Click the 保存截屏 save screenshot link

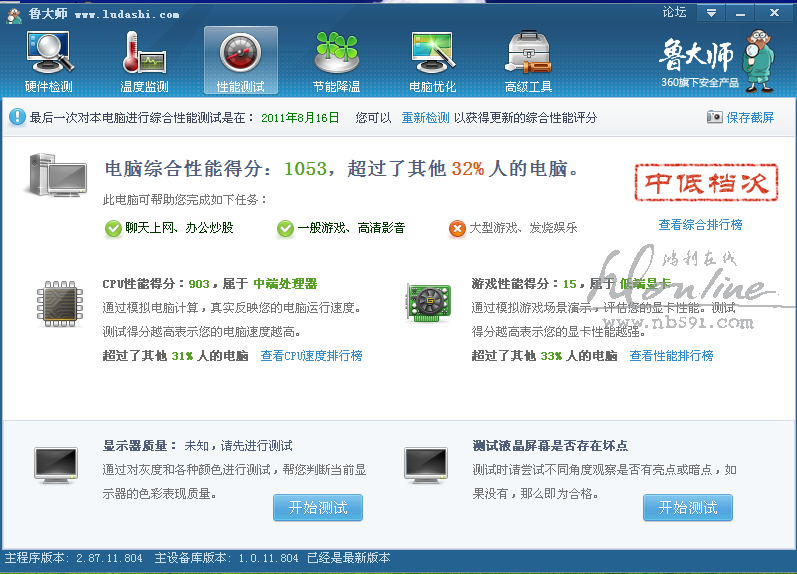click(750, 117)
